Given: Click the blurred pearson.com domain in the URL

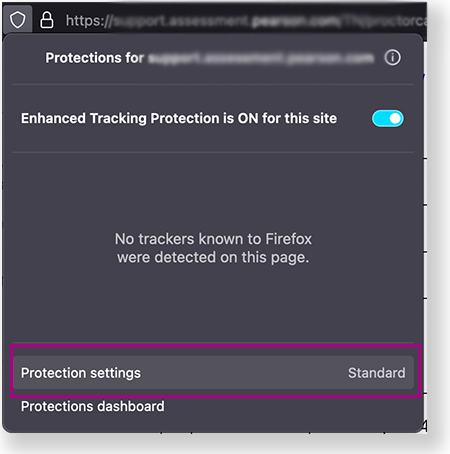Looking at the screenshot, I should pos(295,21).
